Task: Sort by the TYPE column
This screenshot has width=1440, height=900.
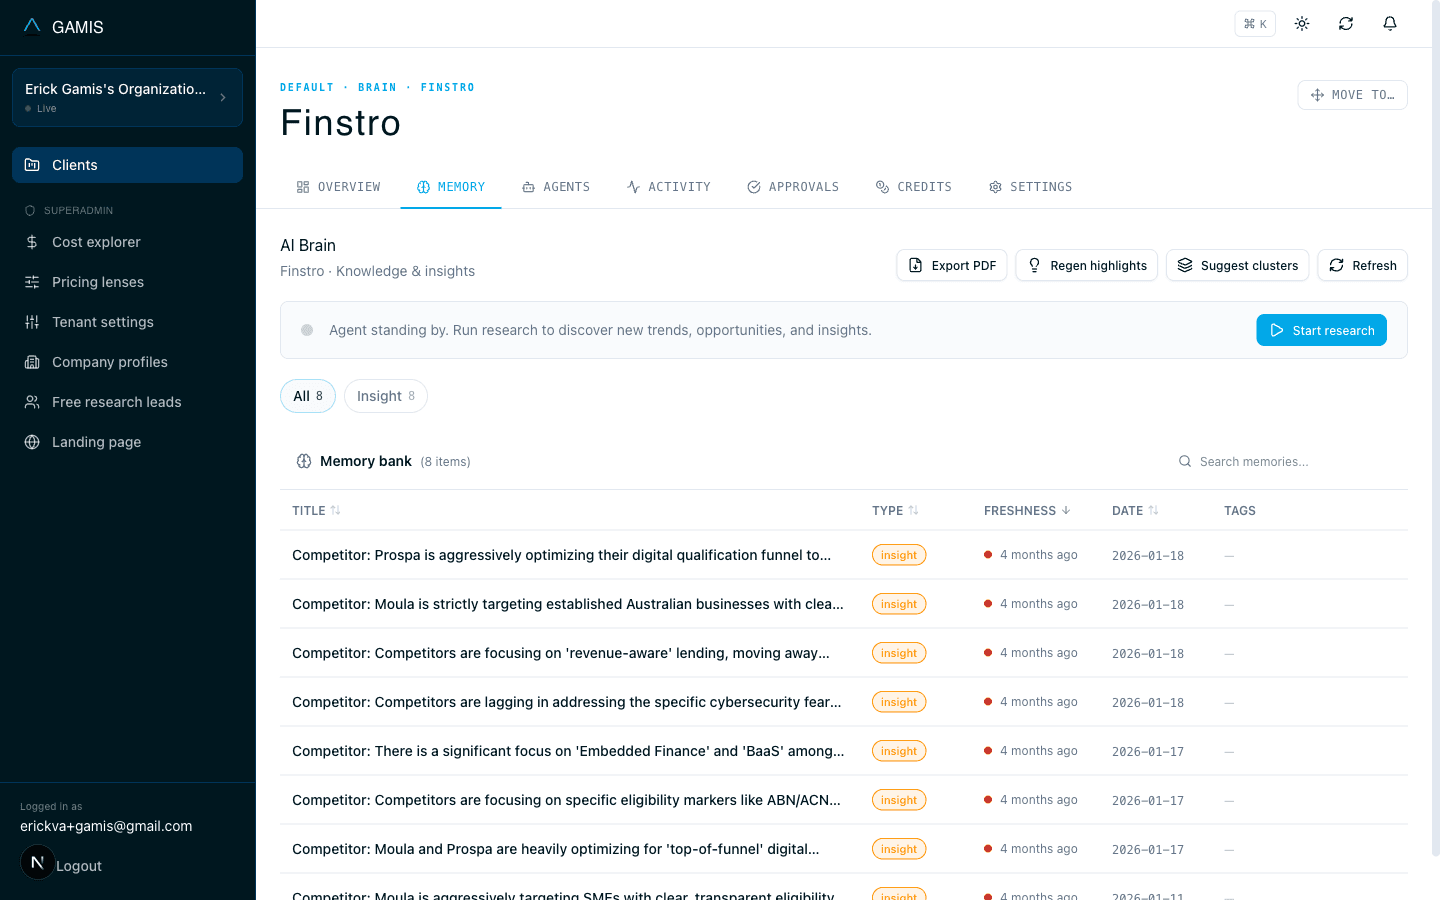Action: pyautogui.click(x=895, y=510)
